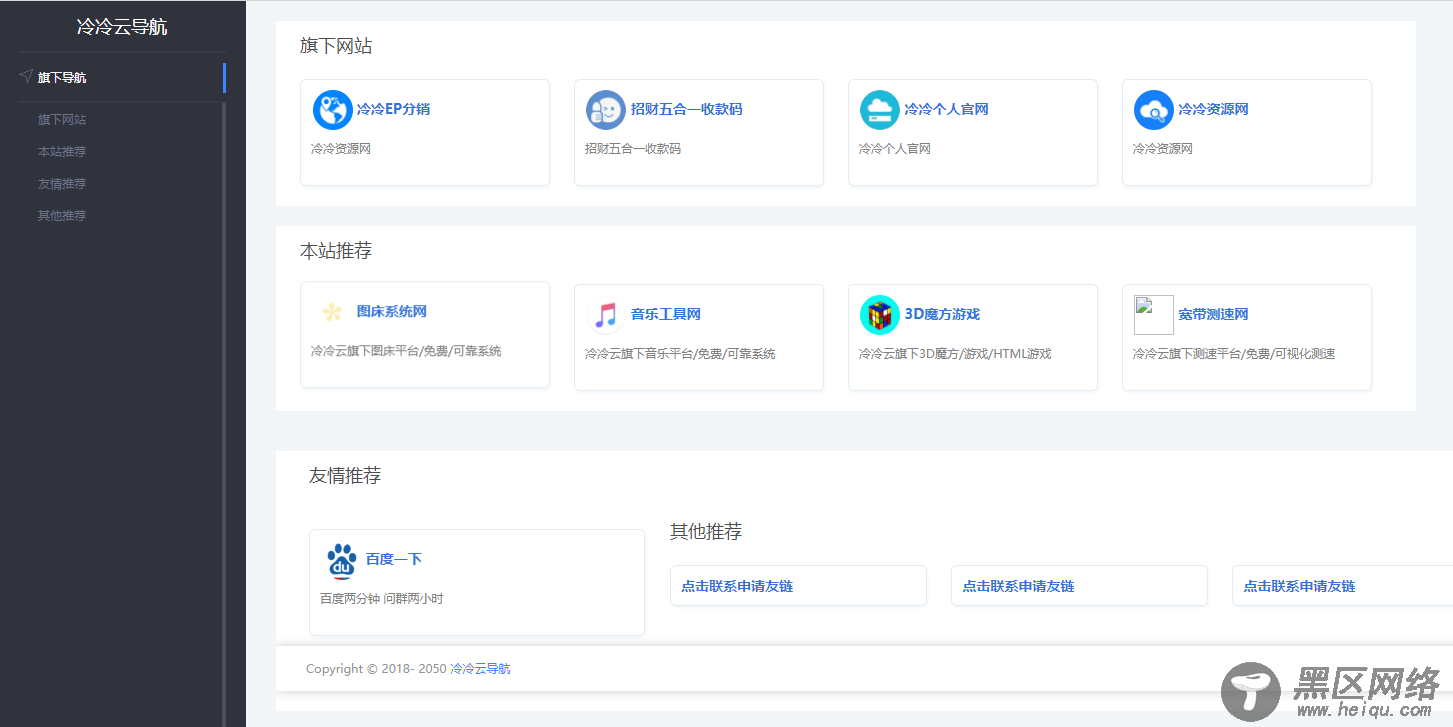Click 冷冷云旗下音乐平台/免费/可靠系统 description

pyautogui.click(x=680, y=354)
